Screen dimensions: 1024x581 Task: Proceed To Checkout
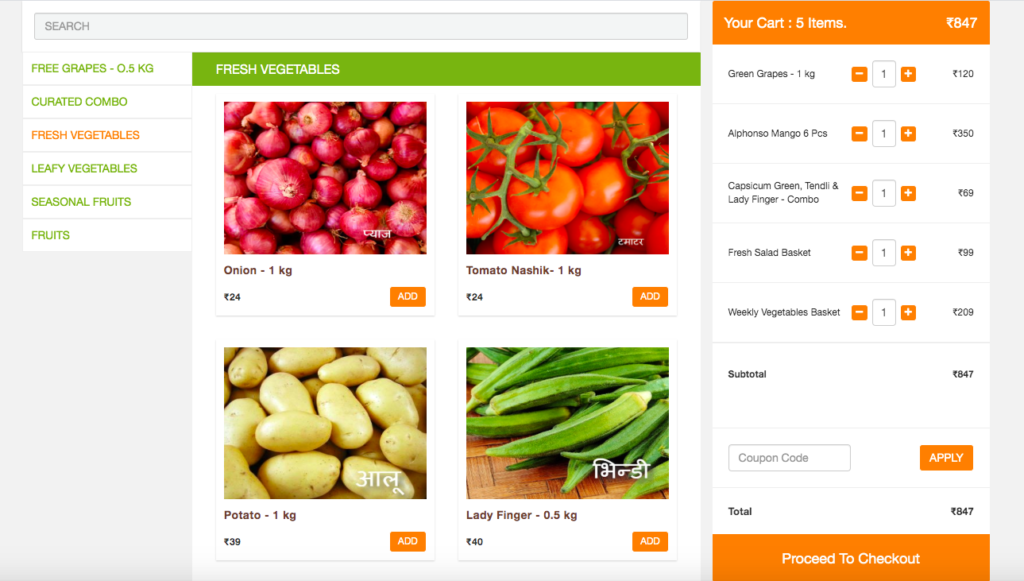[x=851, y=558]
